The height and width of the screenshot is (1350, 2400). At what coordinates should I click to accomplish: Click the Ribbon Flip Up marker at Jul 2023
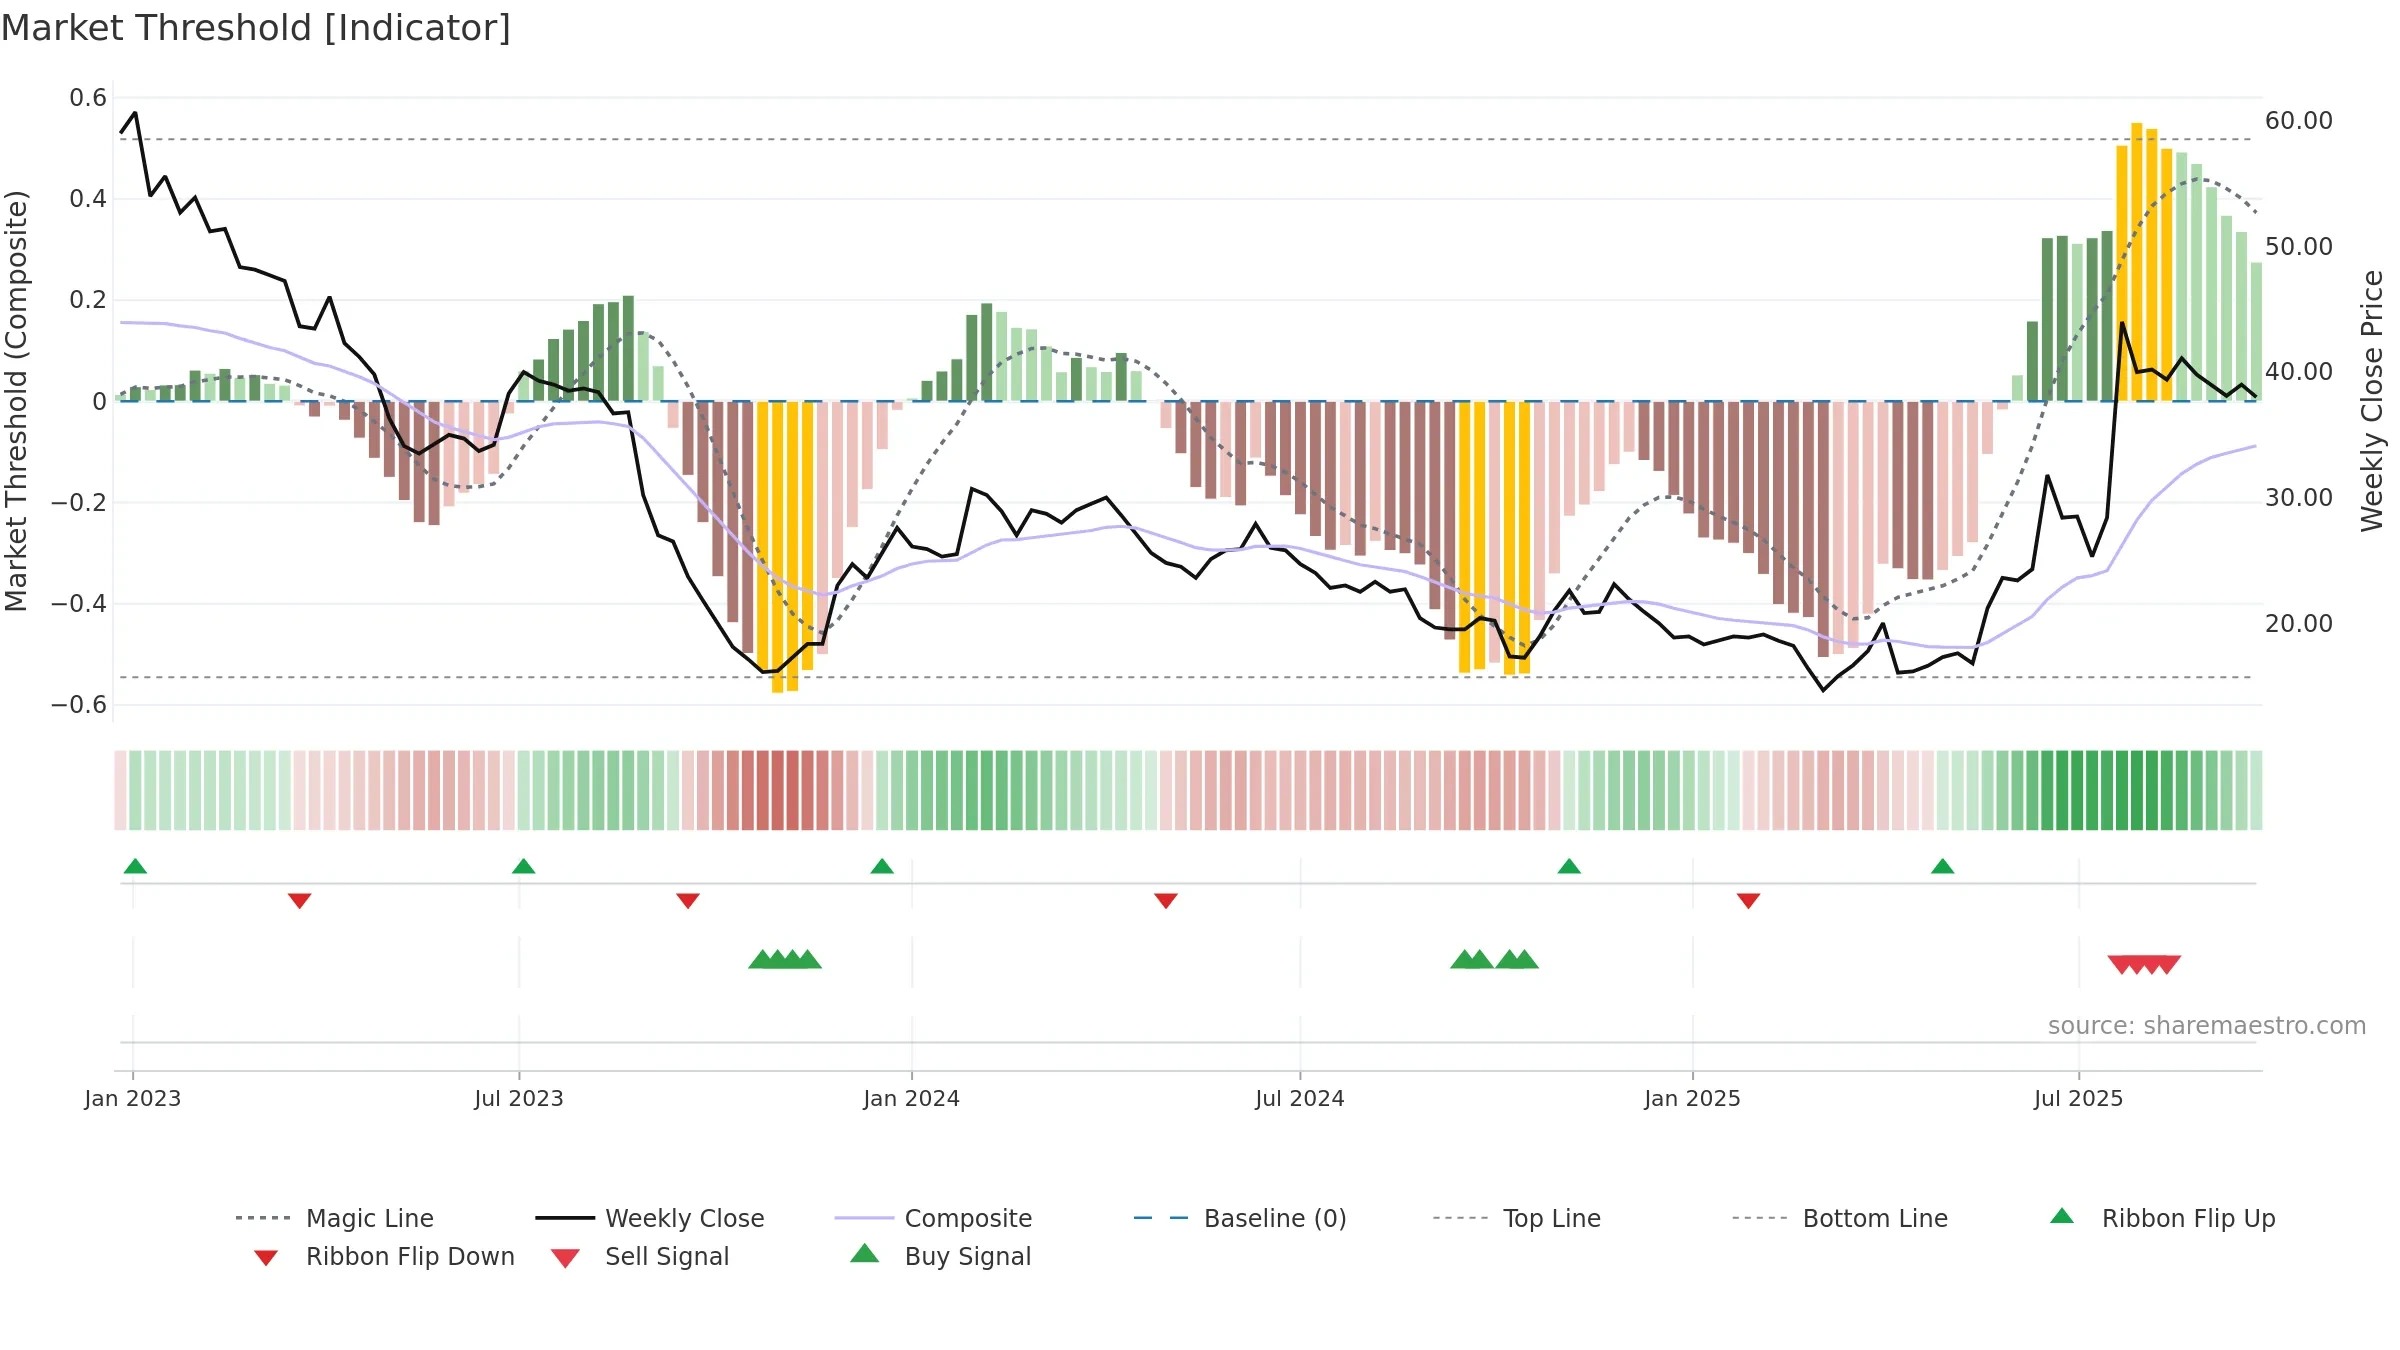pyautogui.click(x=523, y=866)
